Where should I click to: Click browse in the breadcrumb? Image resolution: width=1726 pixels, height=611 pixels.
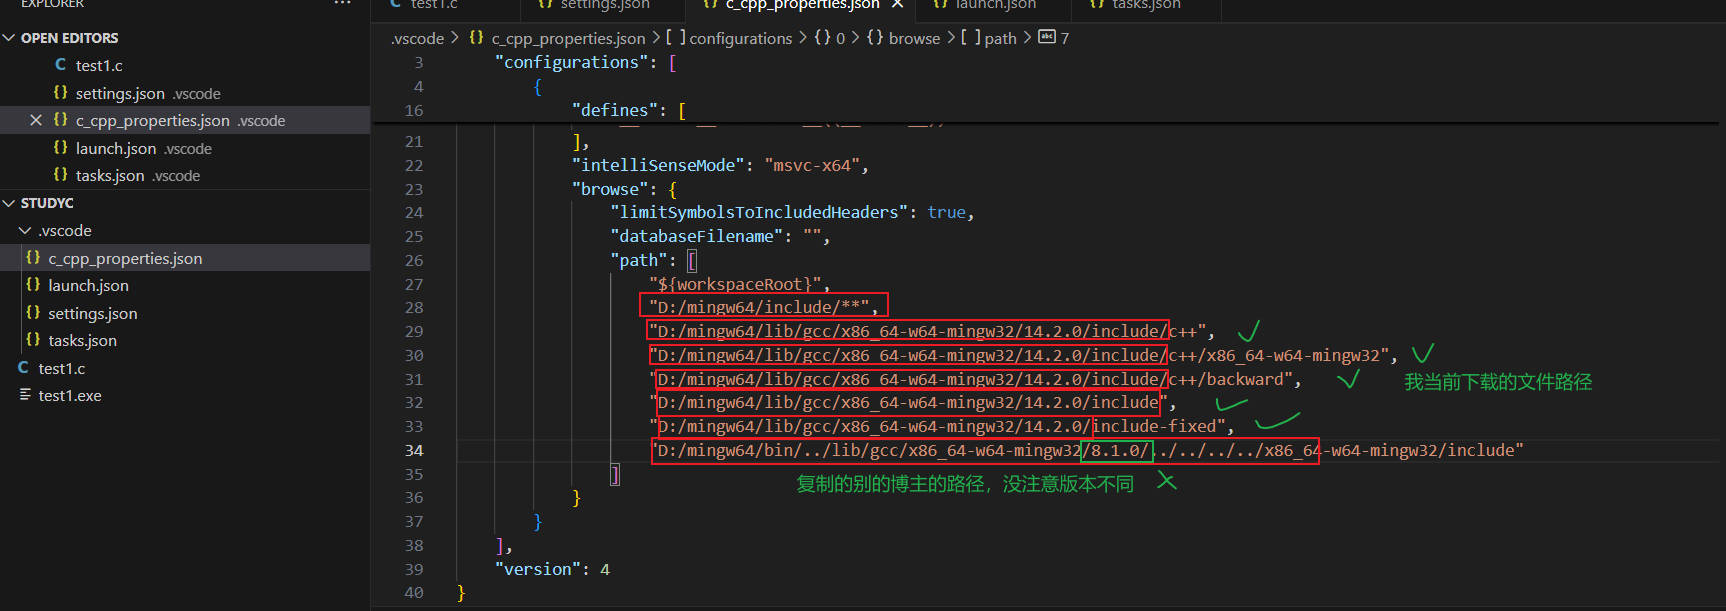[x=914, y=38]
